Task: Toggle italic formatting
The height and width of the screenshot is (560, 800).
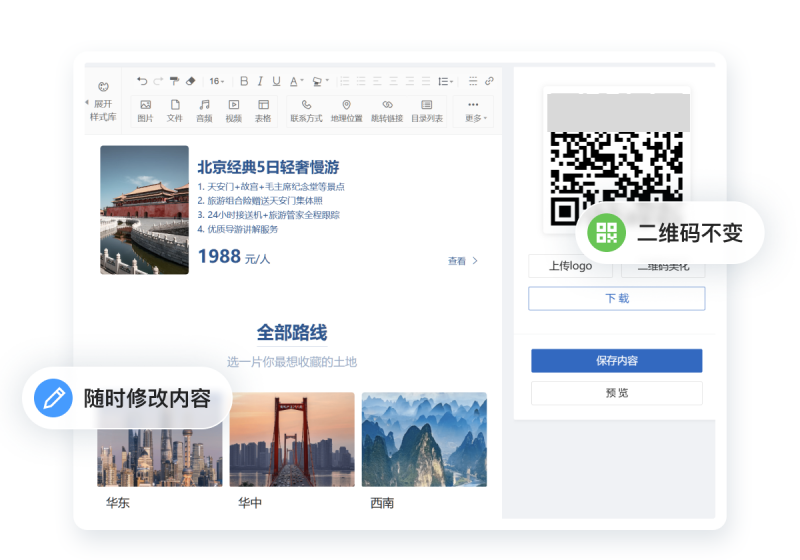Action: click(260, 81)
